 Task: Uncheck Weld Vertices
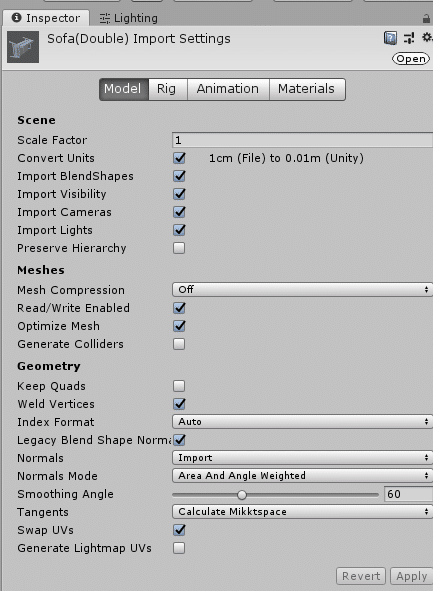pyautogui.click(x=179, y=404)
